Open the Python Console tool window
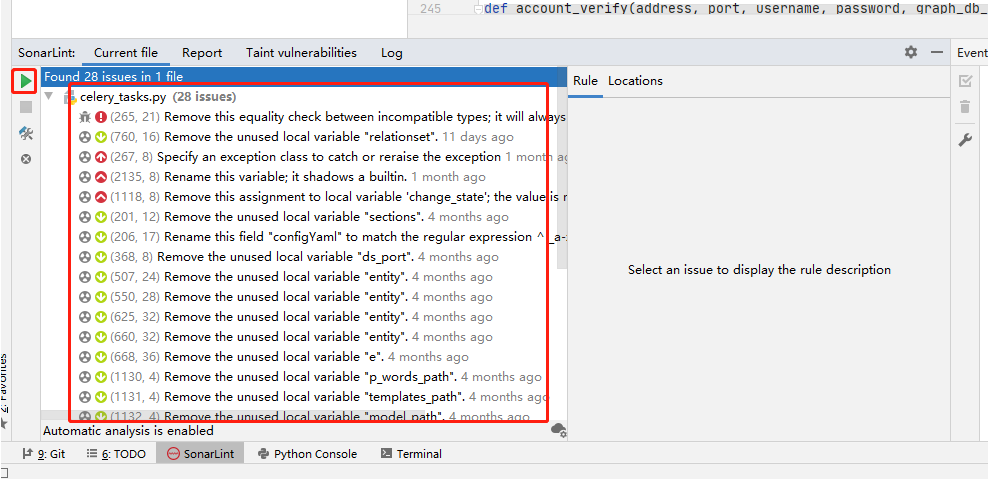The height and width of the screenshot is (479, 988). click(307, 454)
